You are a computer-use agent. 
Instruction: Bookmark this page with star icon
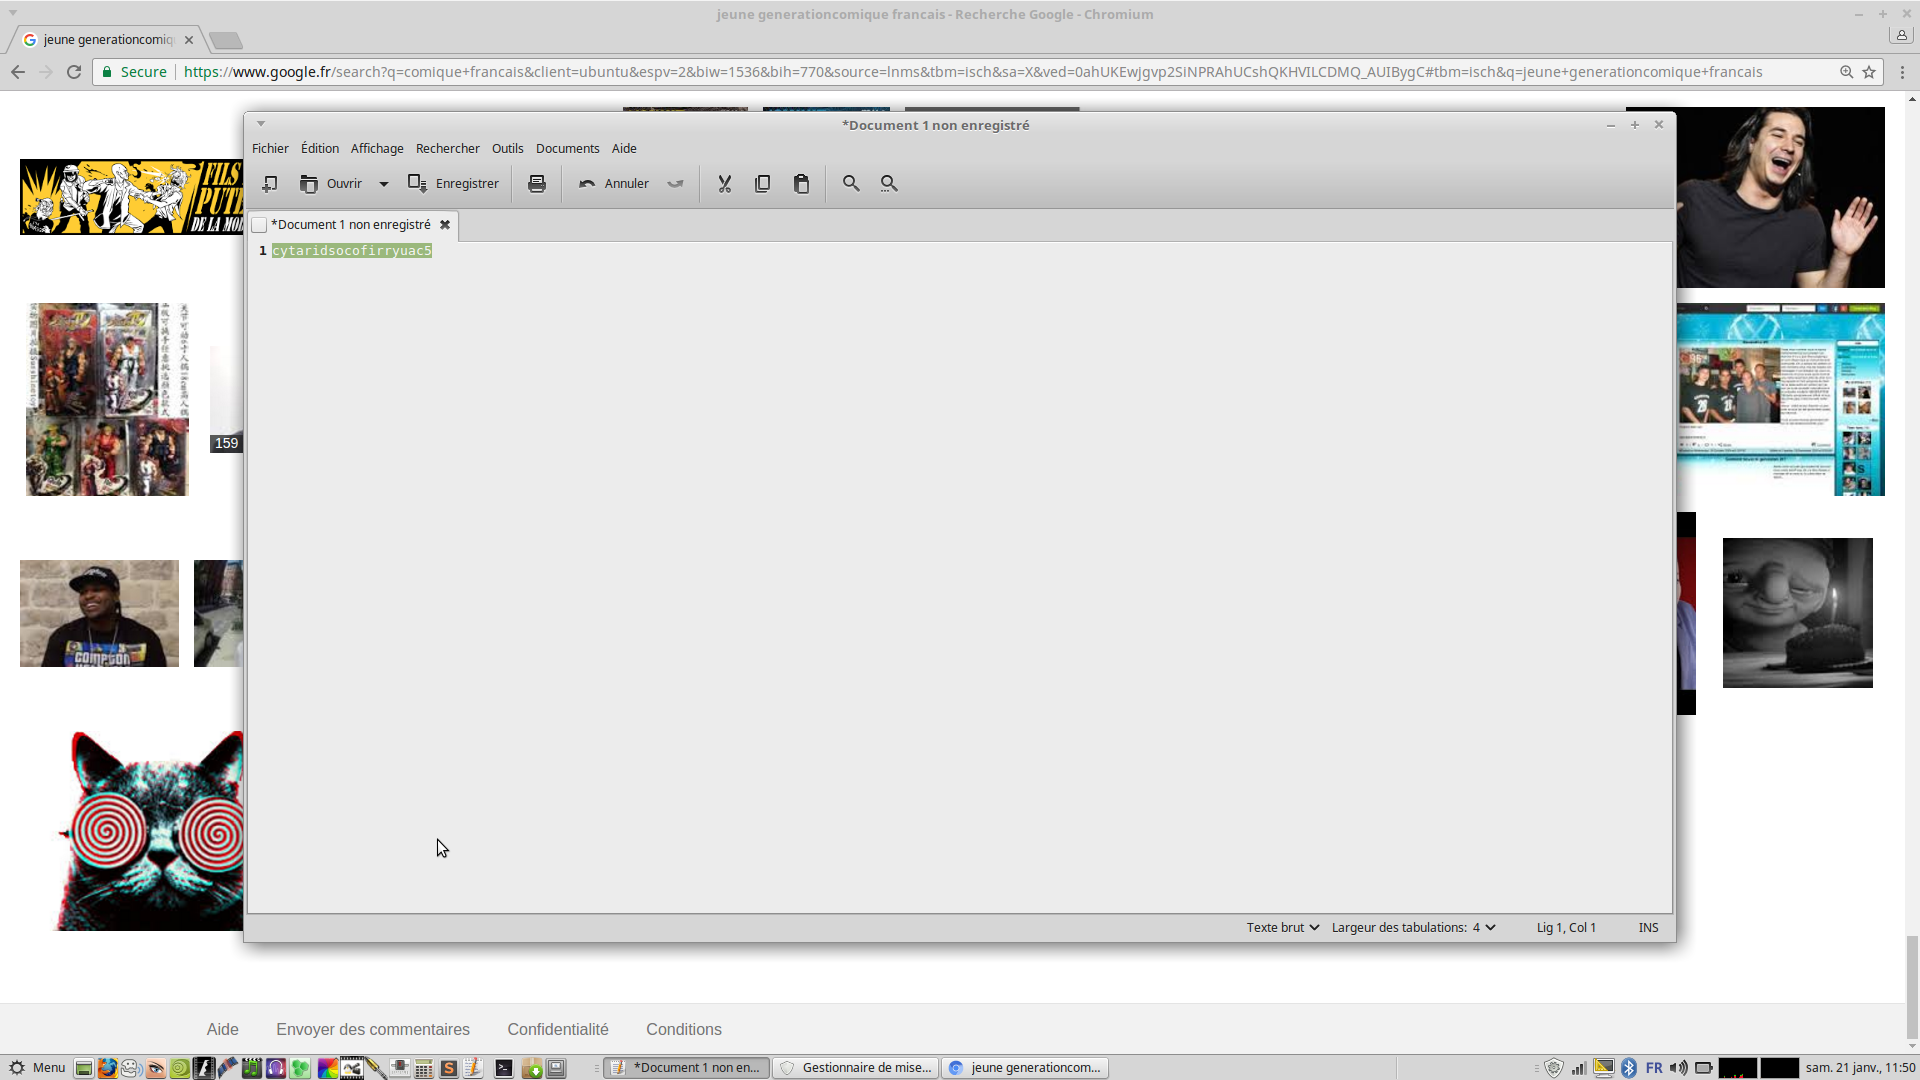click(x=1869, y=72)
